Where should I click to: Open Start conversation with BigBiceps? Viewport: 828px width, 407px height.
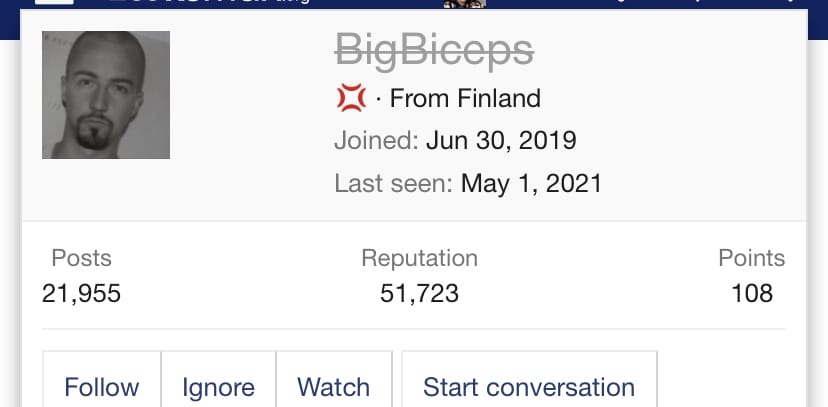point(529,387)
